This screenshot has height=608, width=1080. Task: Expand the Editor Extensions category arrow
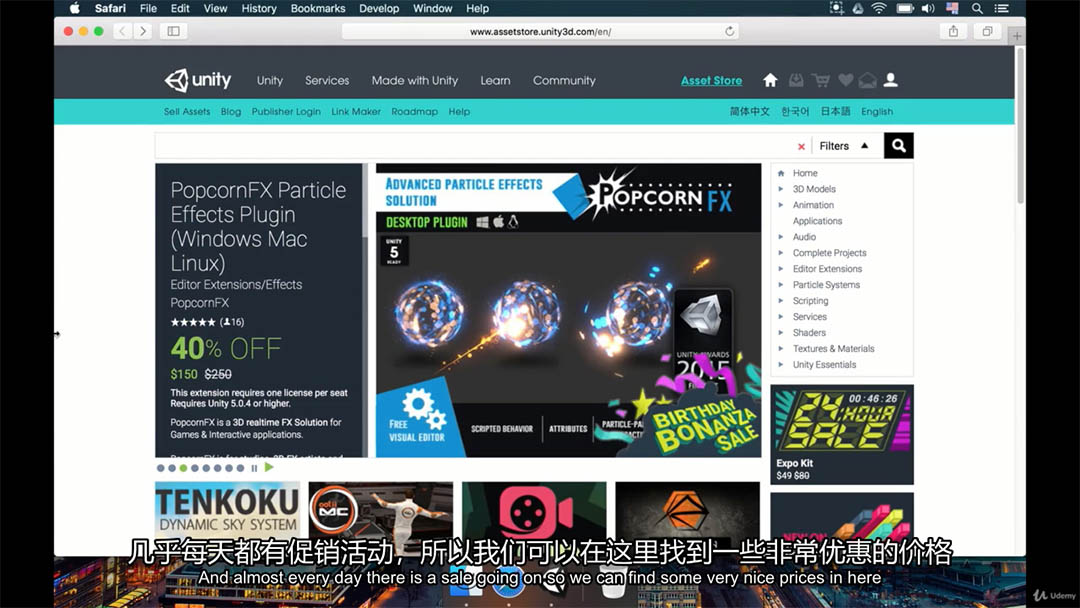[780, 269]
